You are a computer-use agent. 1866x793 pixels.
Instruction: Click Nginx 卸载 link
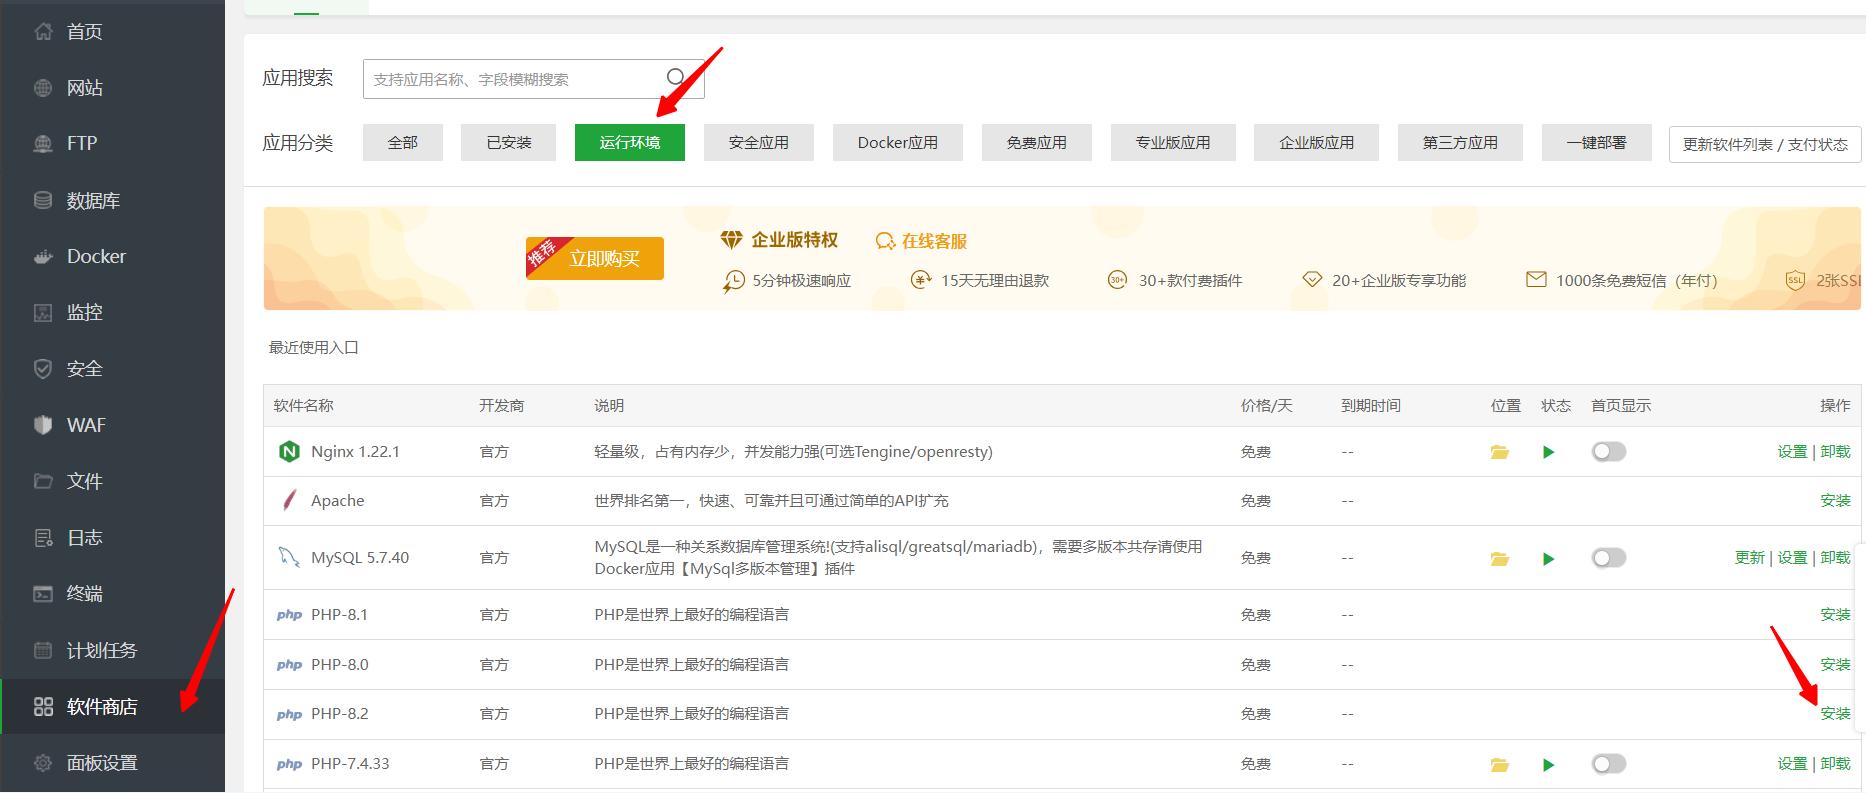coord(1835,452)
